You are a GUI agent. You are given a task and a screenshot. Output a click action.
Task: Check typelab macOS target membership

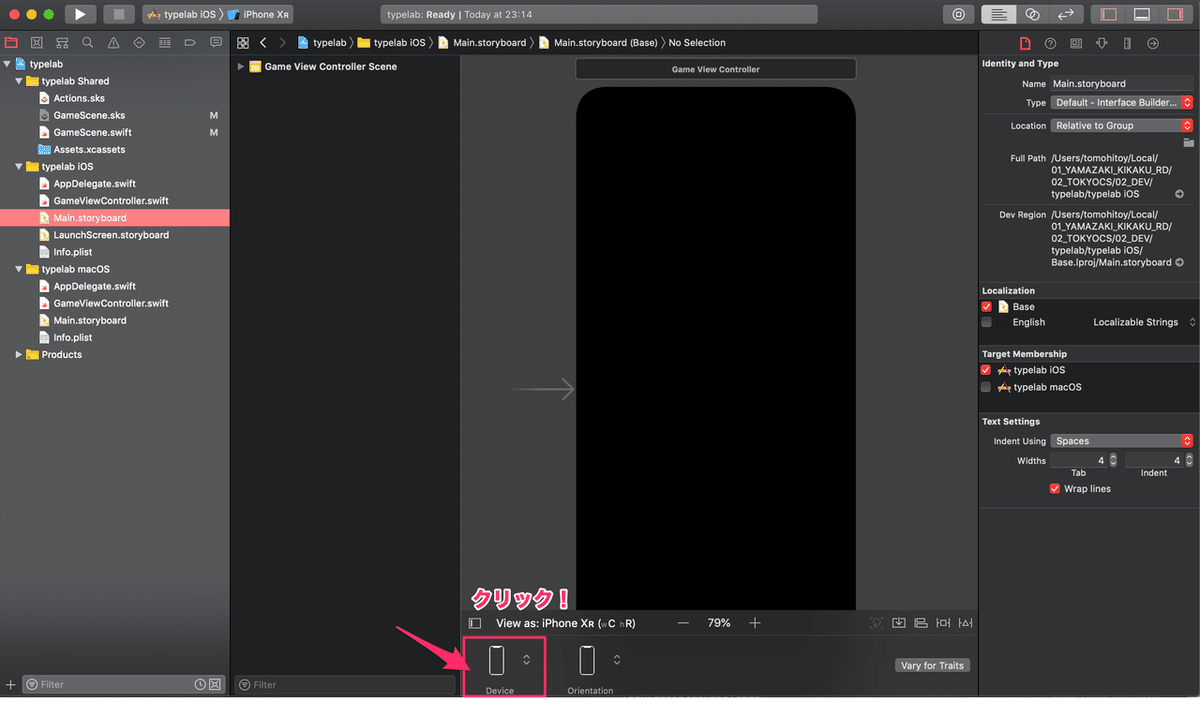[x=986, y=387]
